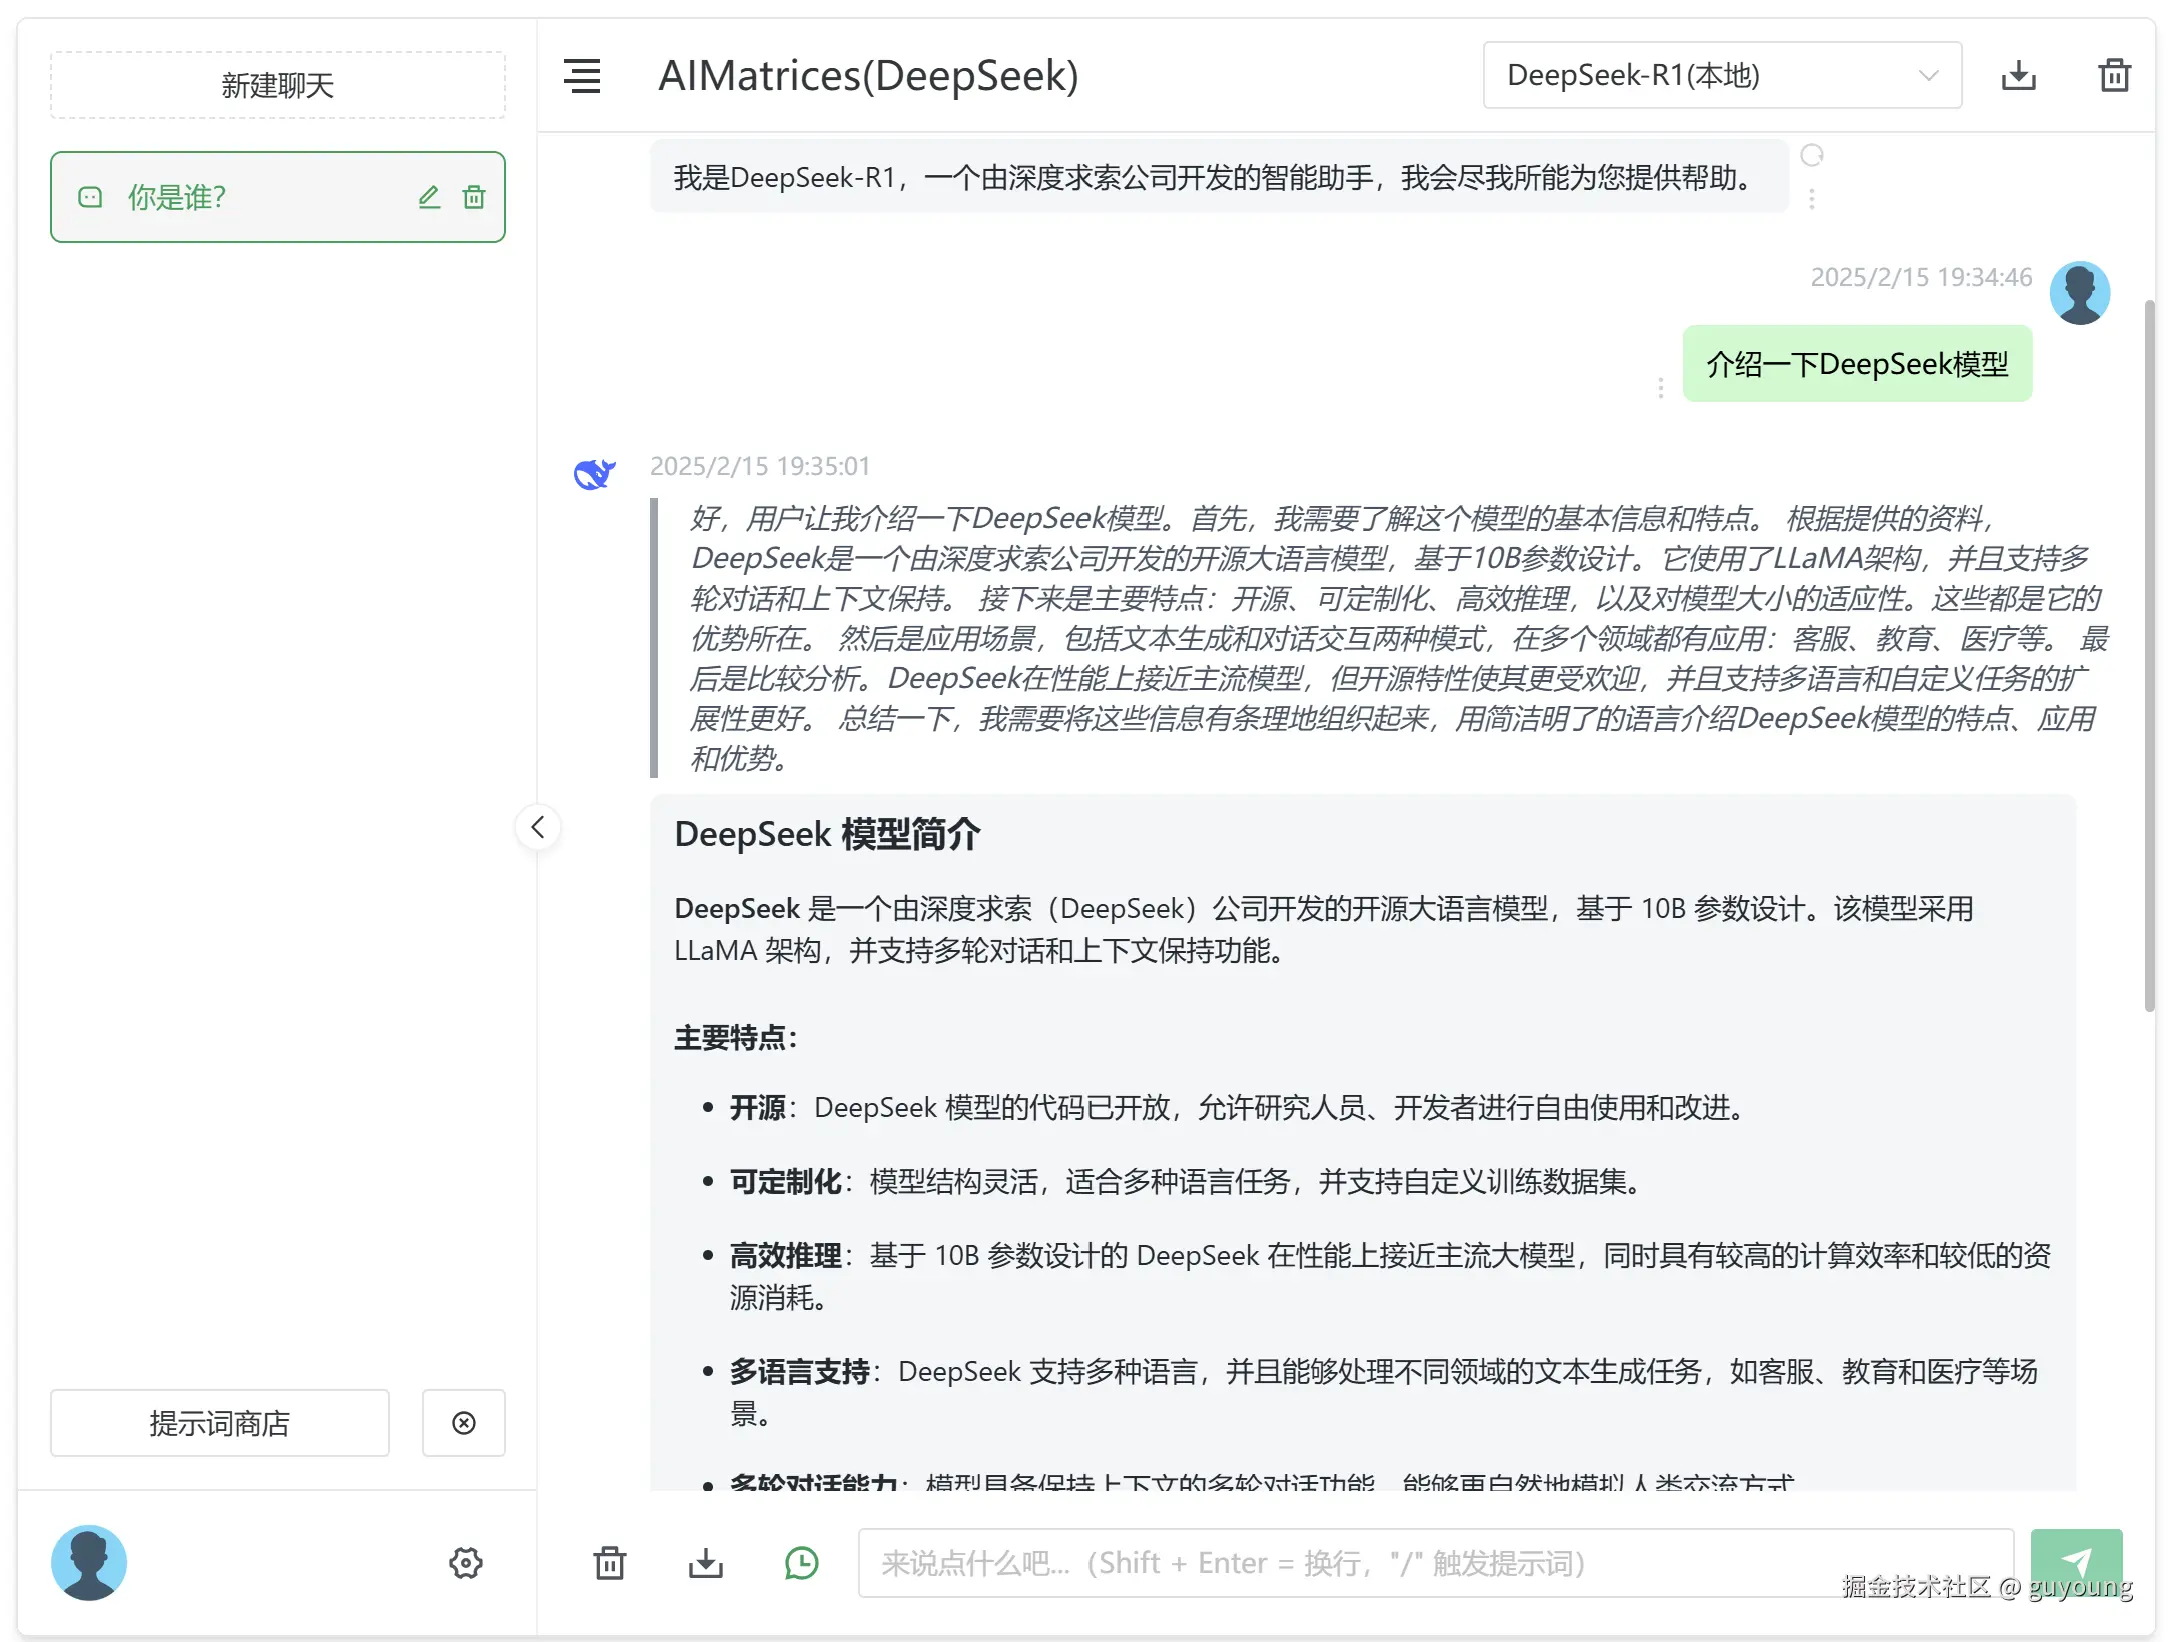Open options menu beside the user message

pos(1660,390)
